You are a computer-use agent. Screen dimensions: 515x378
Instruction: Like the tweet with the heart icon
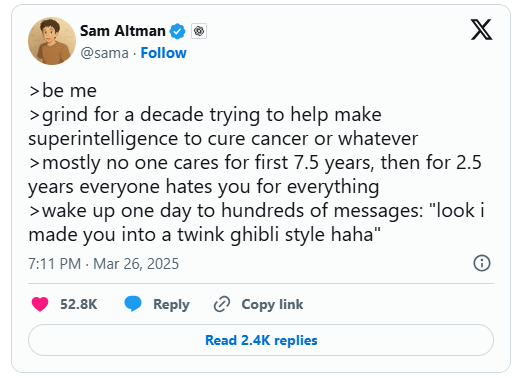40,304
